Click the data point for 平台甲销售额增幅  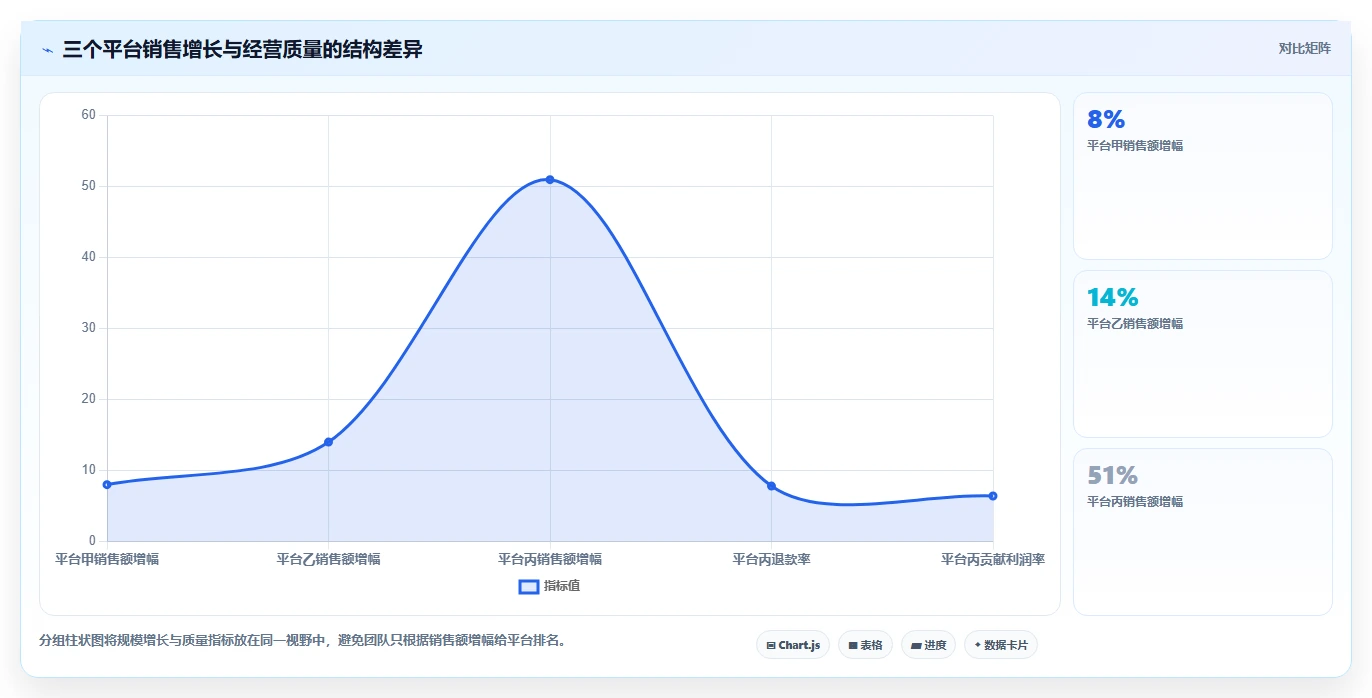pos(107,484)
